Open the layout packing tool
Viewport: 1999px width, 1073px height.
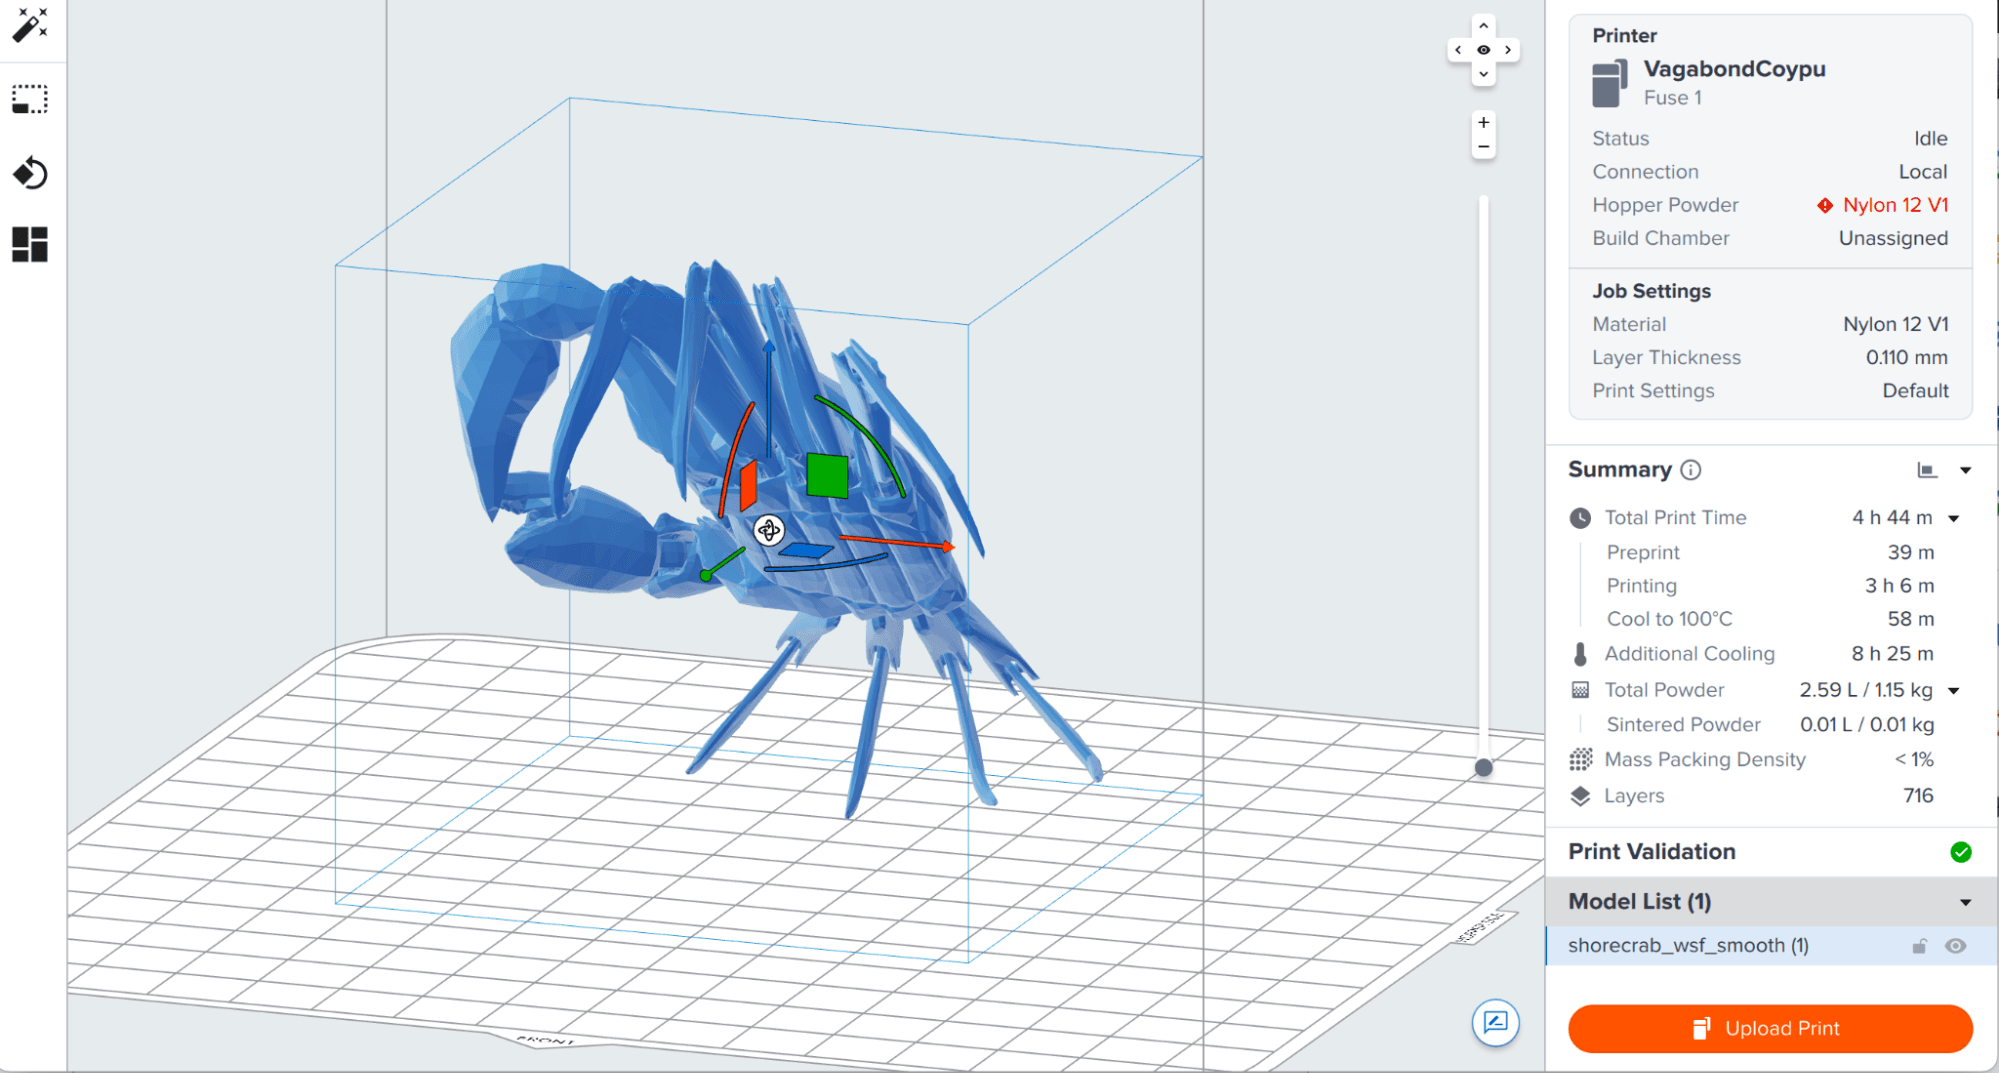pos(30,244)
